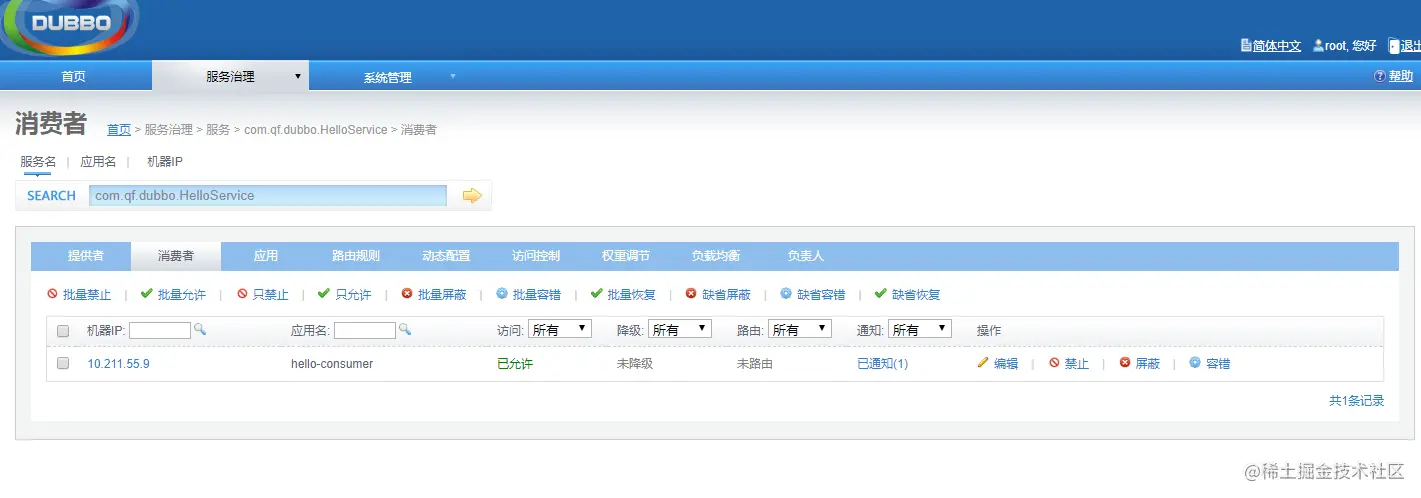
Task: Click the 只允许 green checkmark icon
Action: 323,294
